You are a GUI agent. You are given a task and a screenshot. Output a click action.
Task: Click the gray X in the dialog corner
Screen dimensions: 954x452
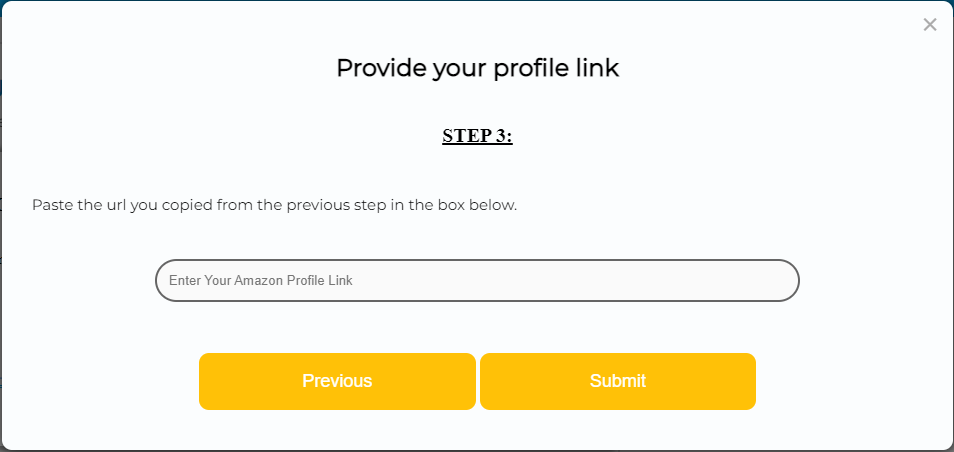[930, 25]
